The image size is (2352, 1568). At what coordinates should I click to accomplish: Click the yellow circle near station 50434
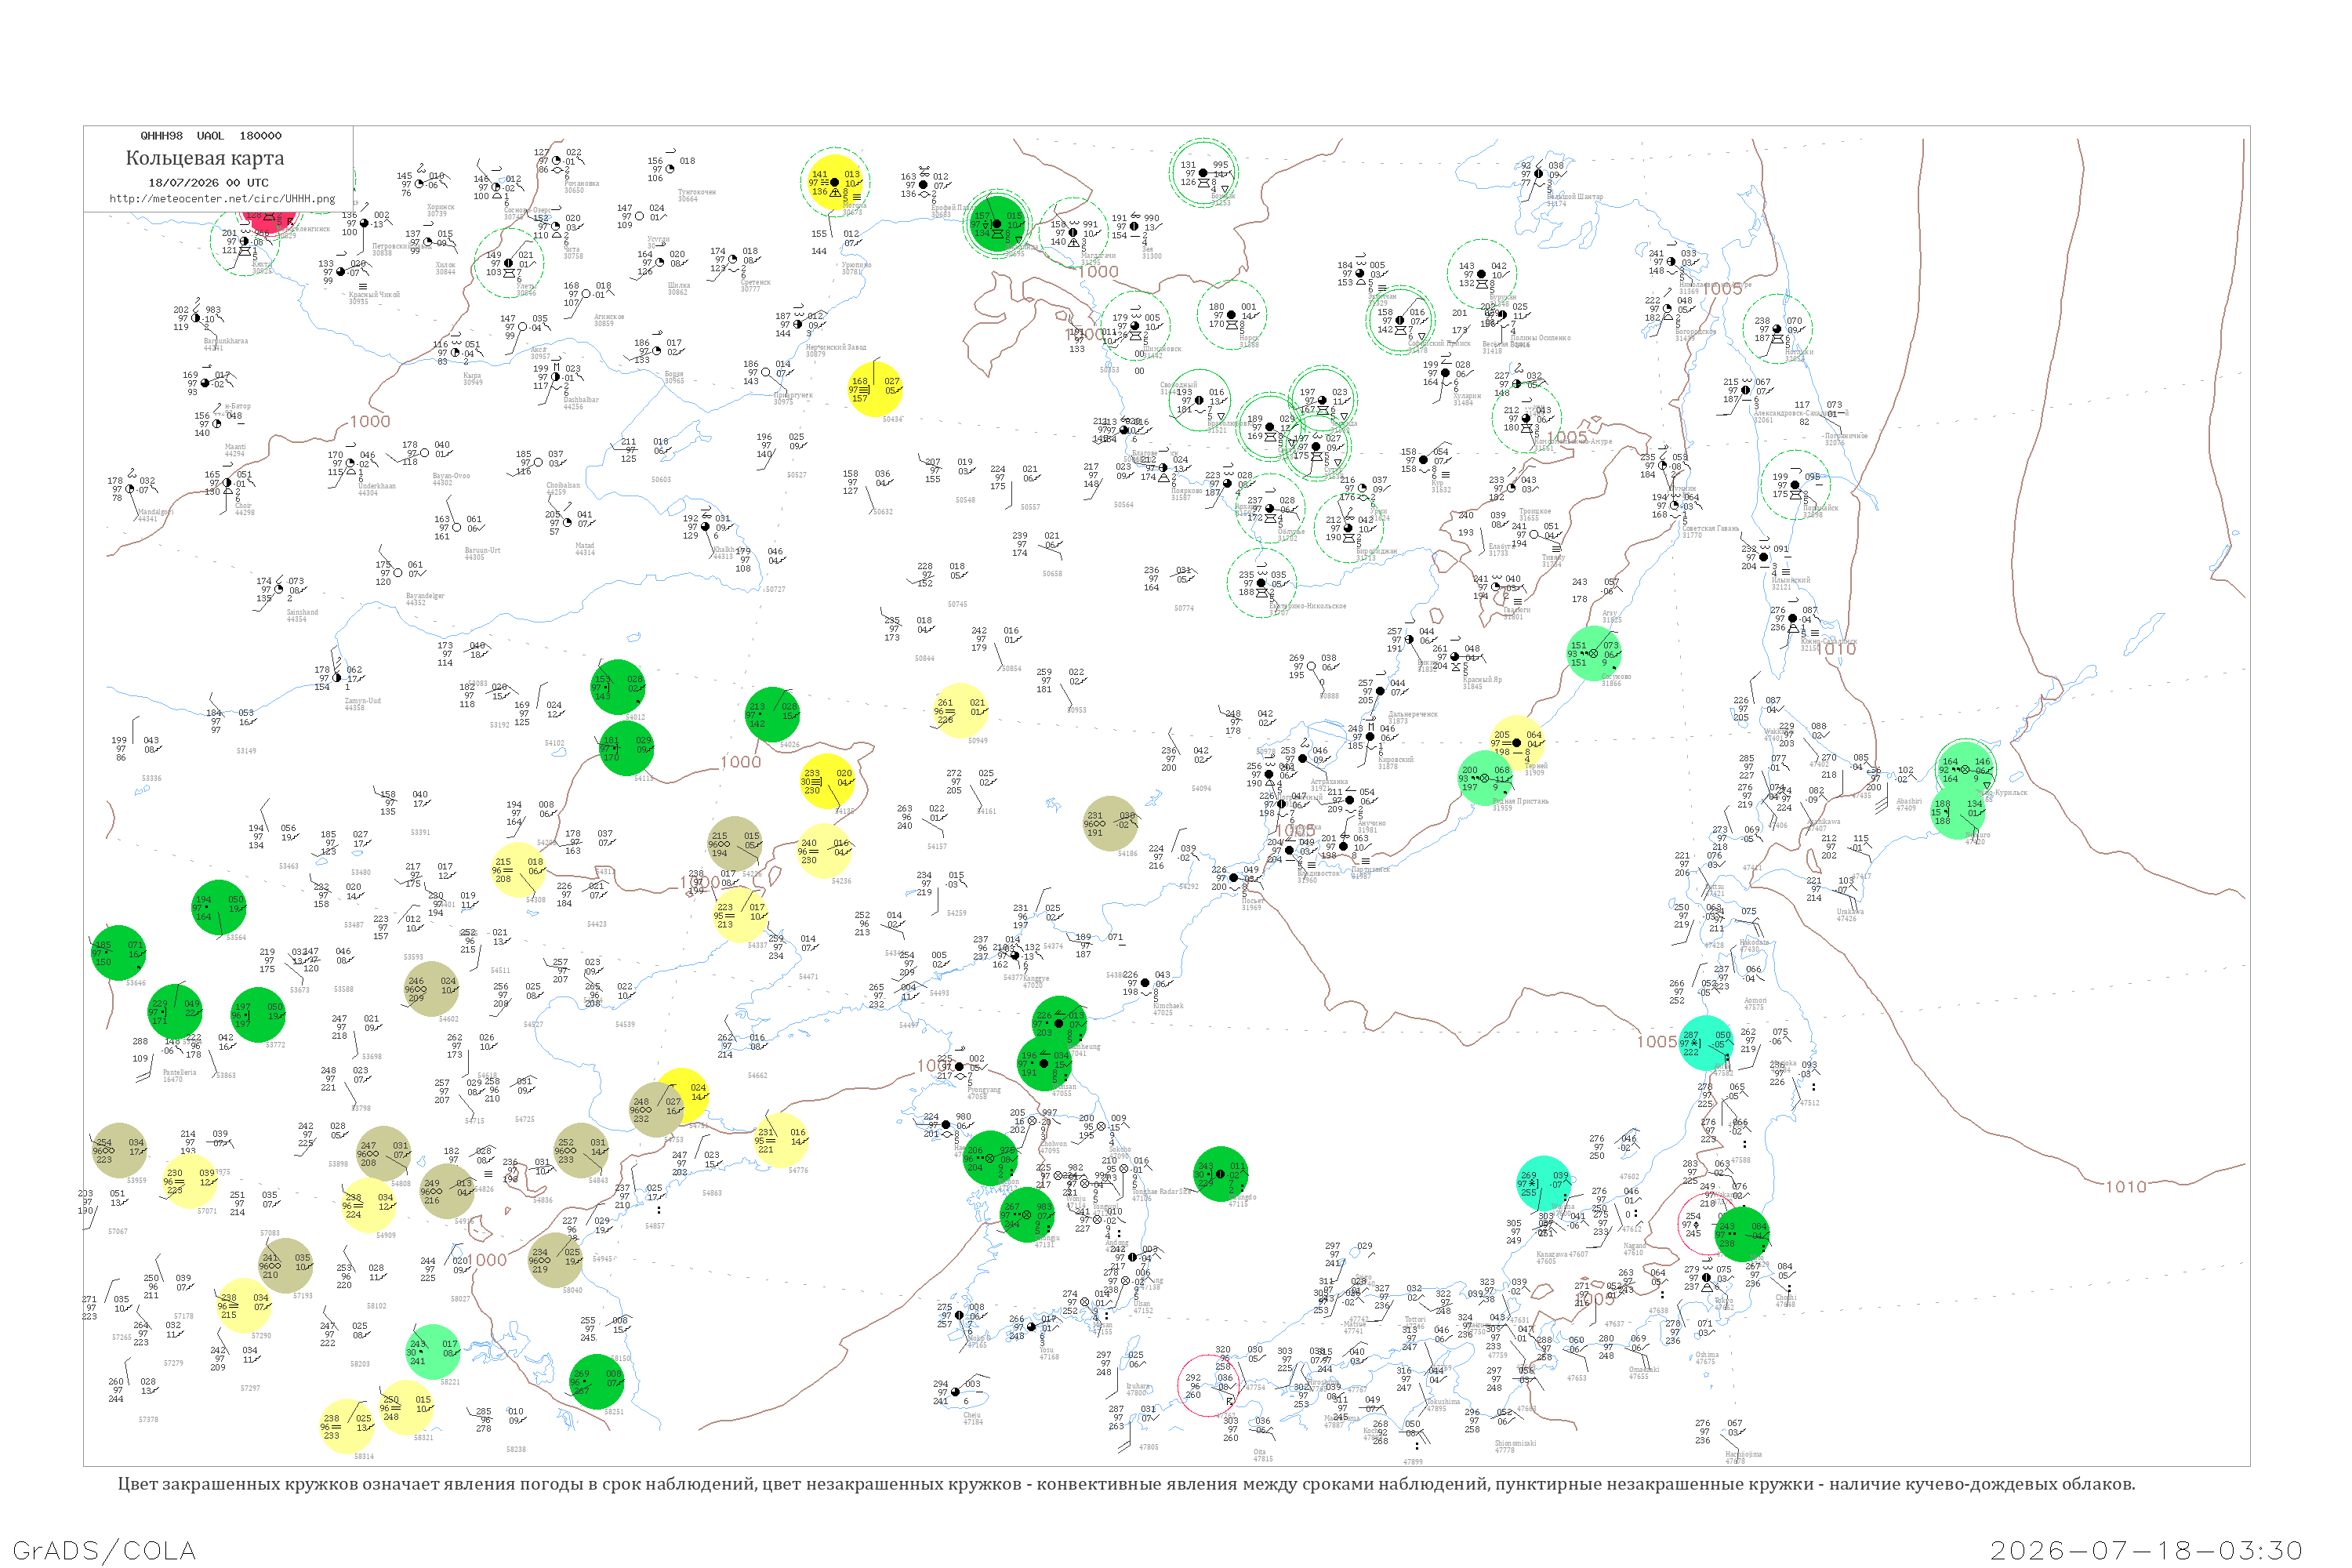pos(874,388)
